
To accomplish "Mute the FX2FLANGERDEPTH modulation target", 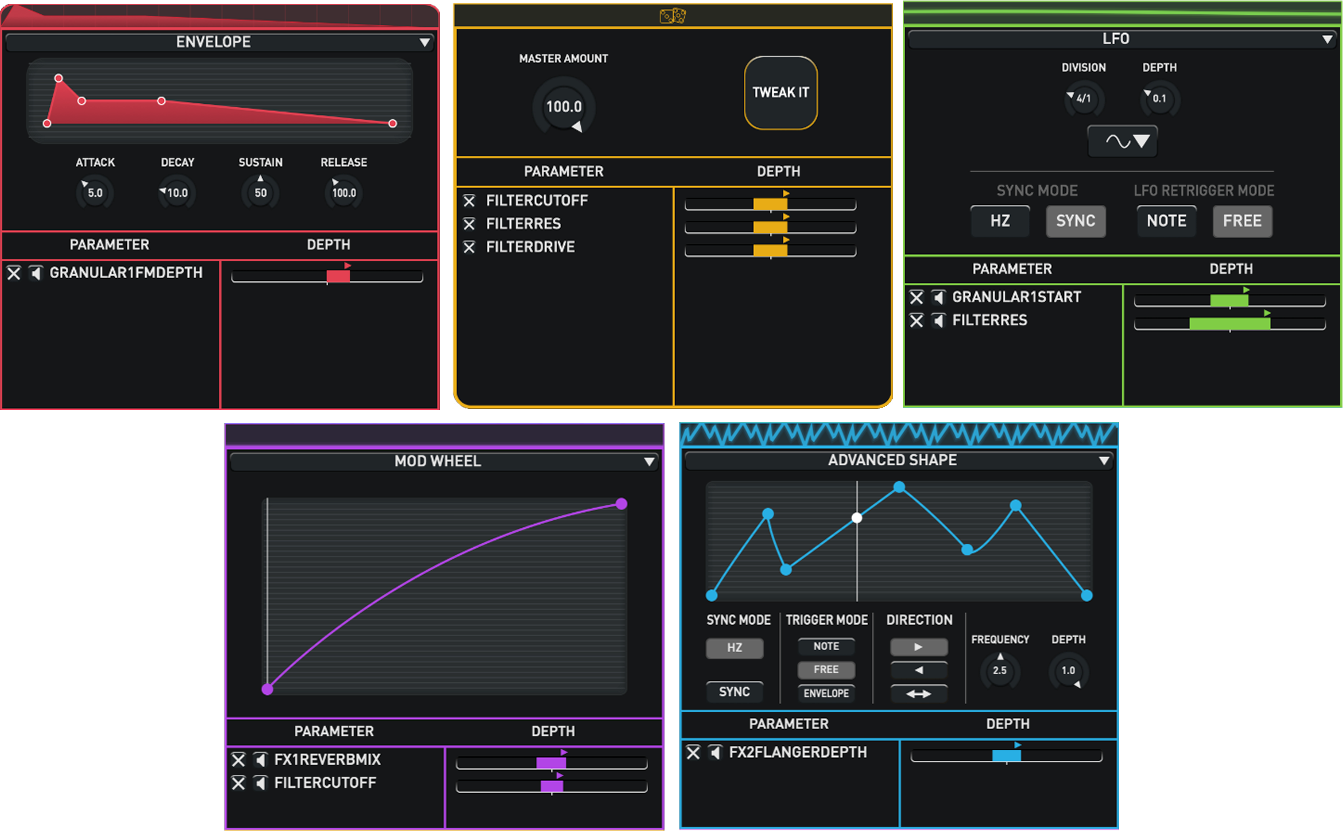I will pos(715,753).
